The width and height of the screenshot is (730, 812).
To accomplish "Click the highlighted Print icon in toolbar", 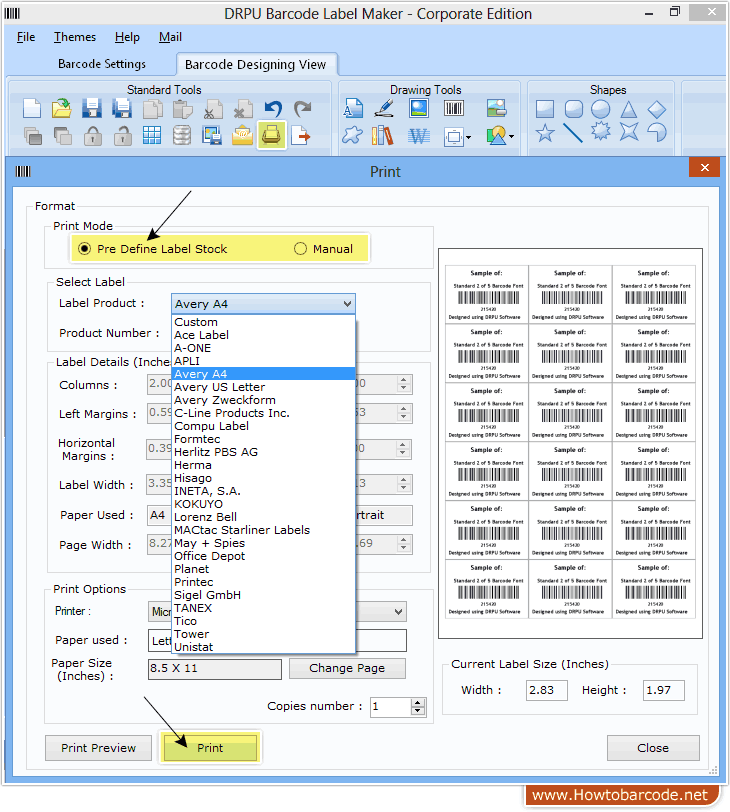I will 271,135.
